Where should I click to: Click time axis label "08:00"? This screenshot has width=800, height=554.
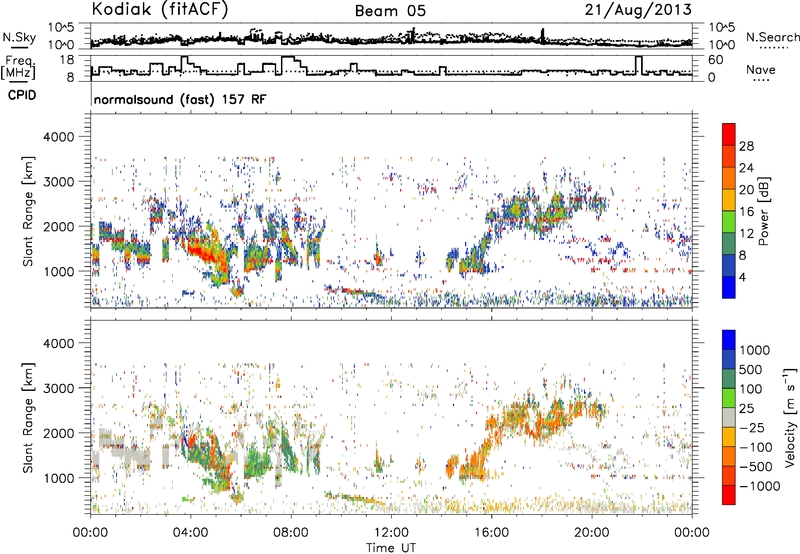click(x=291, y=533)
